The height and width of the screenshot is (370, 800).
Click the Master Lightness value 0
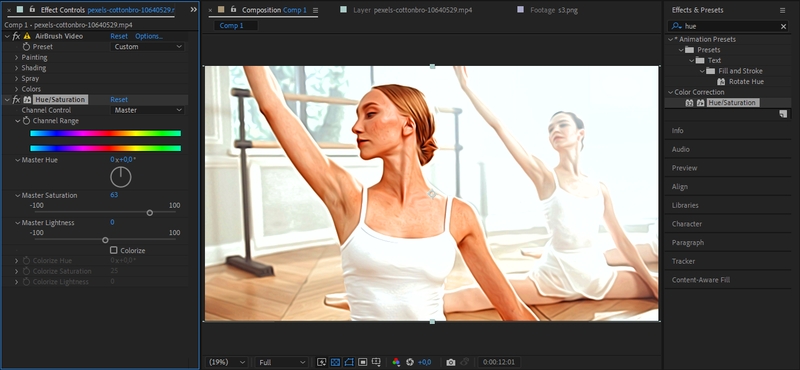coord(112,223)
